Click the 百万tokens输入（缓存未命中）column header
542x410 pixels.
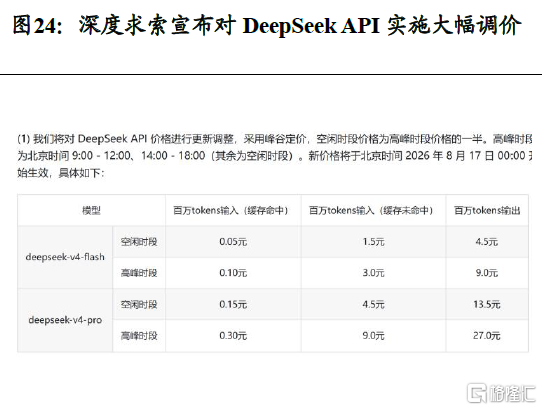coord(373,210)
